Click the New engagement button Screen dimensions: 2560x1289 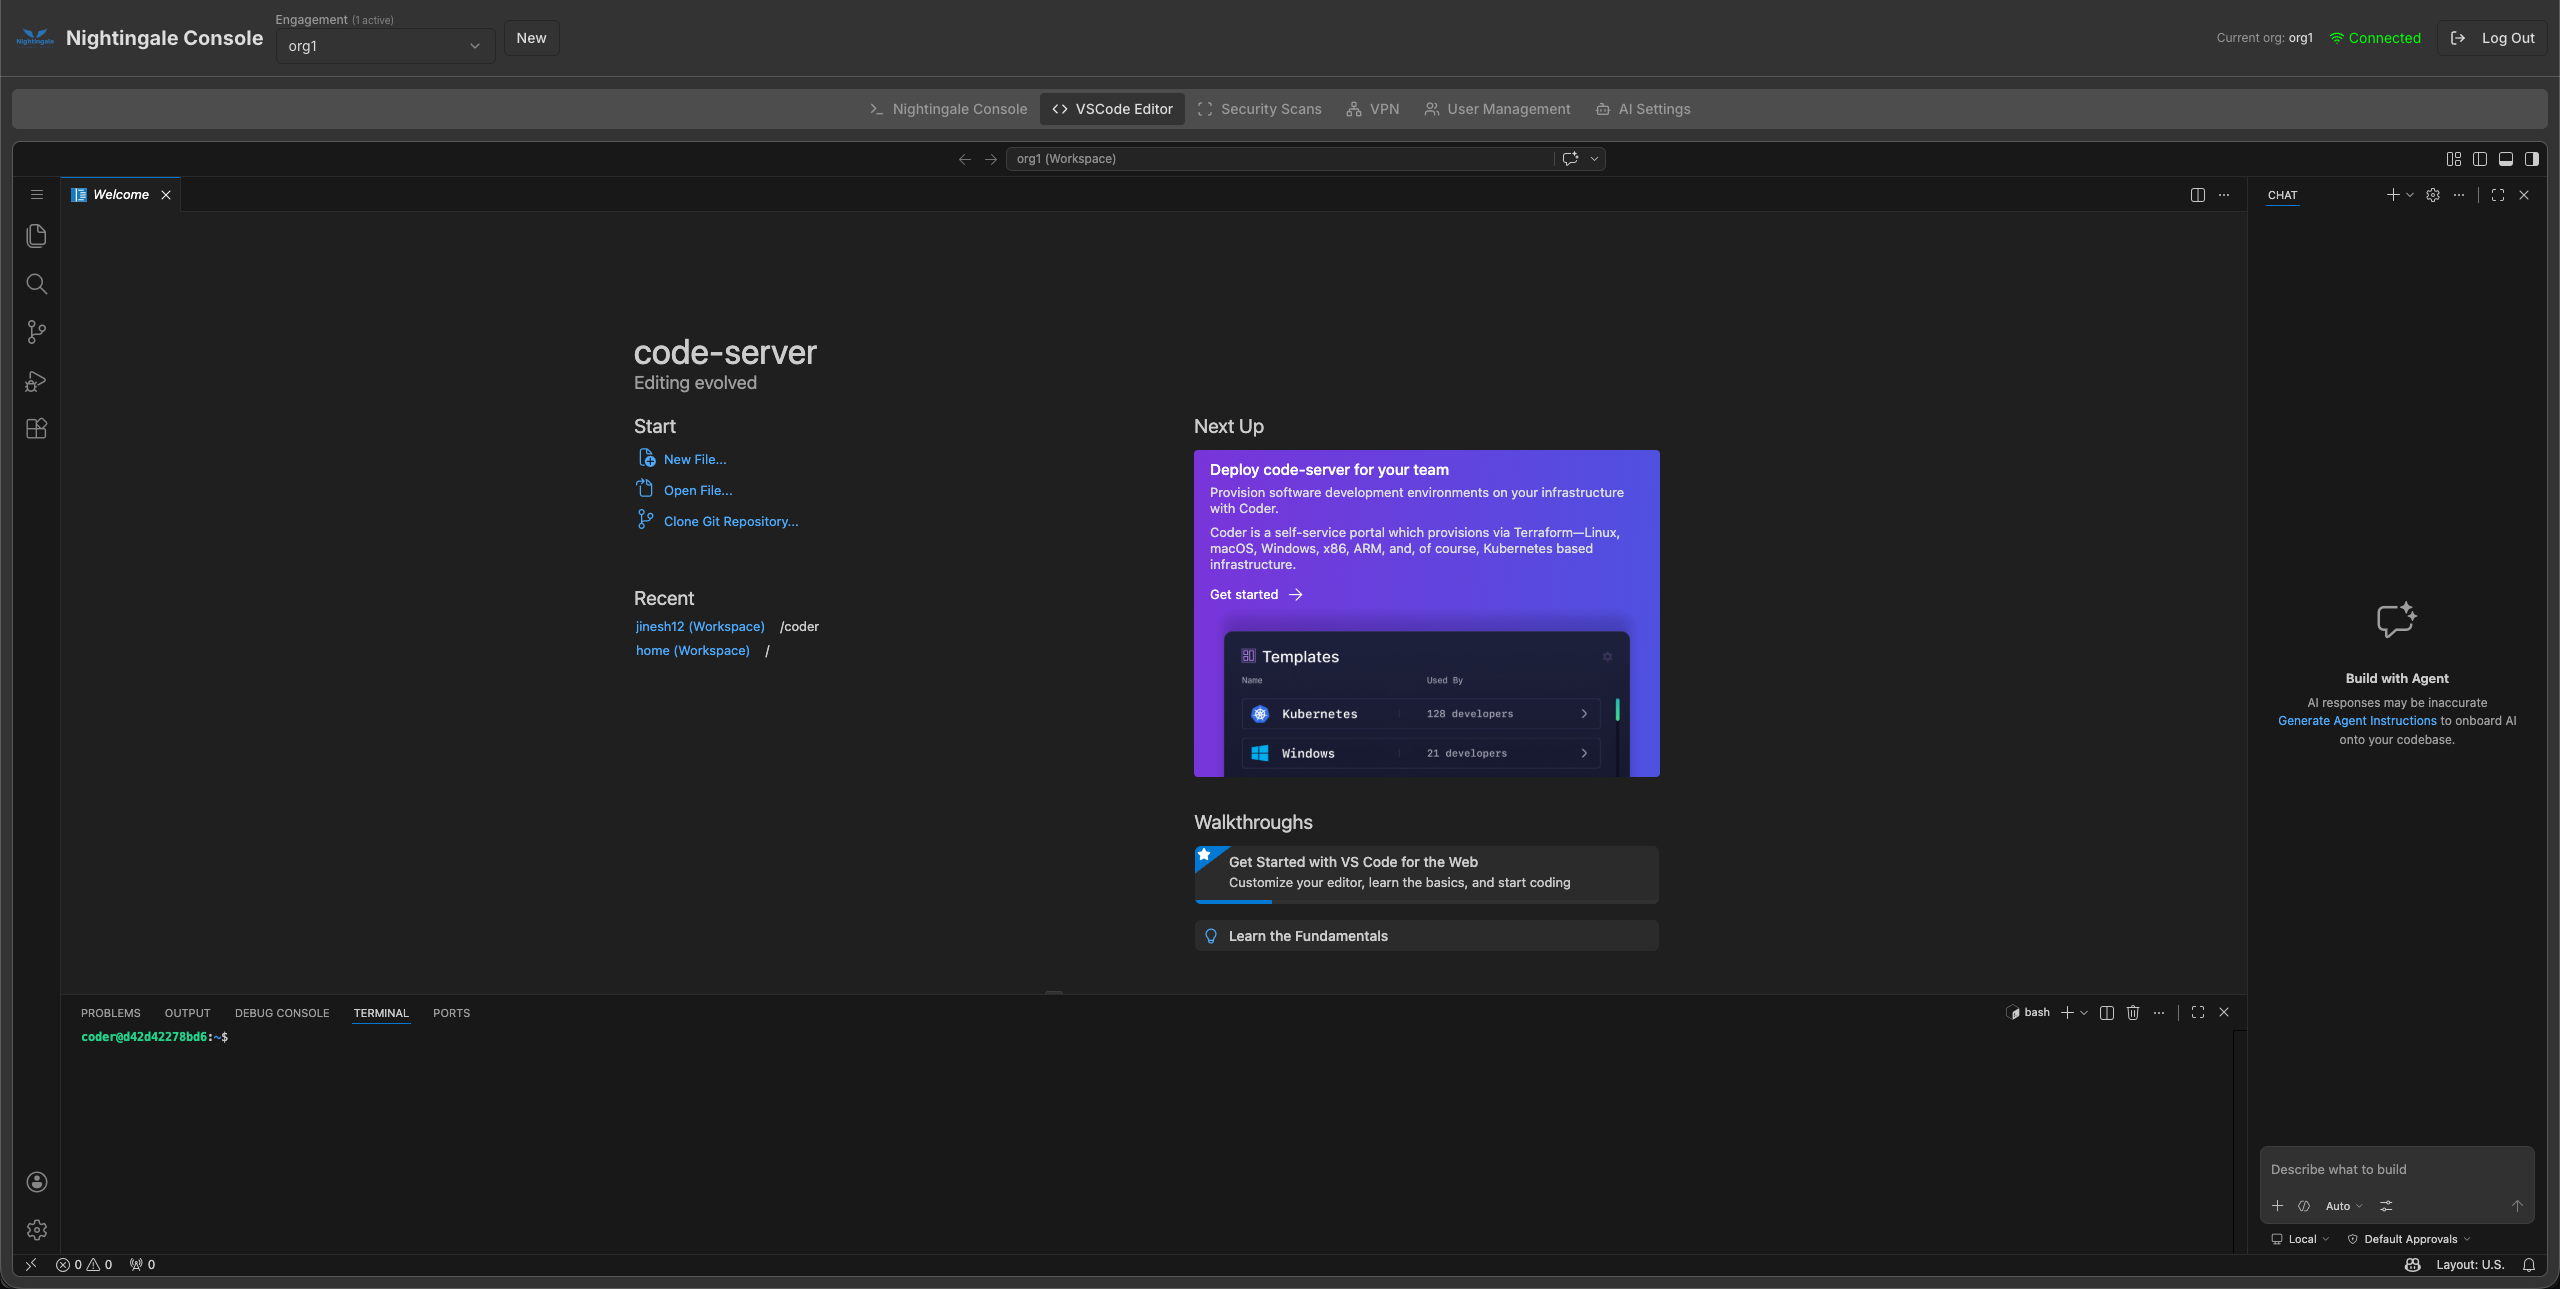[x=531, y=38]
